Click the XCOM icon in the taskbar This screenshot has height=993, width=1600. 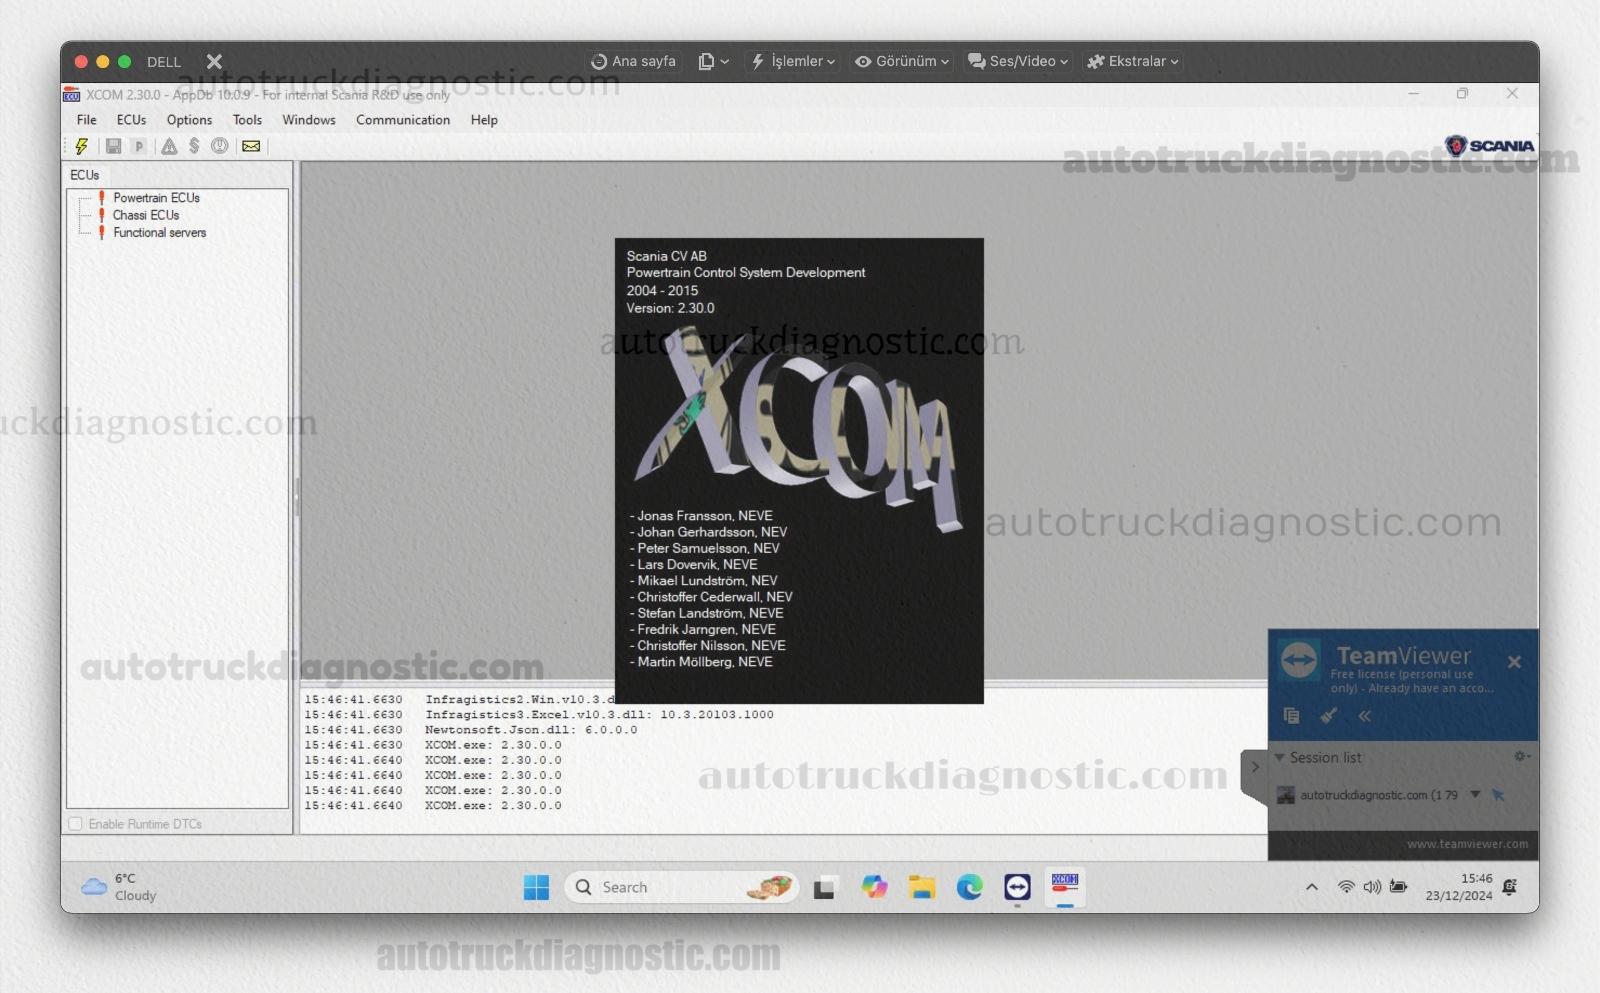point(1065,887)
